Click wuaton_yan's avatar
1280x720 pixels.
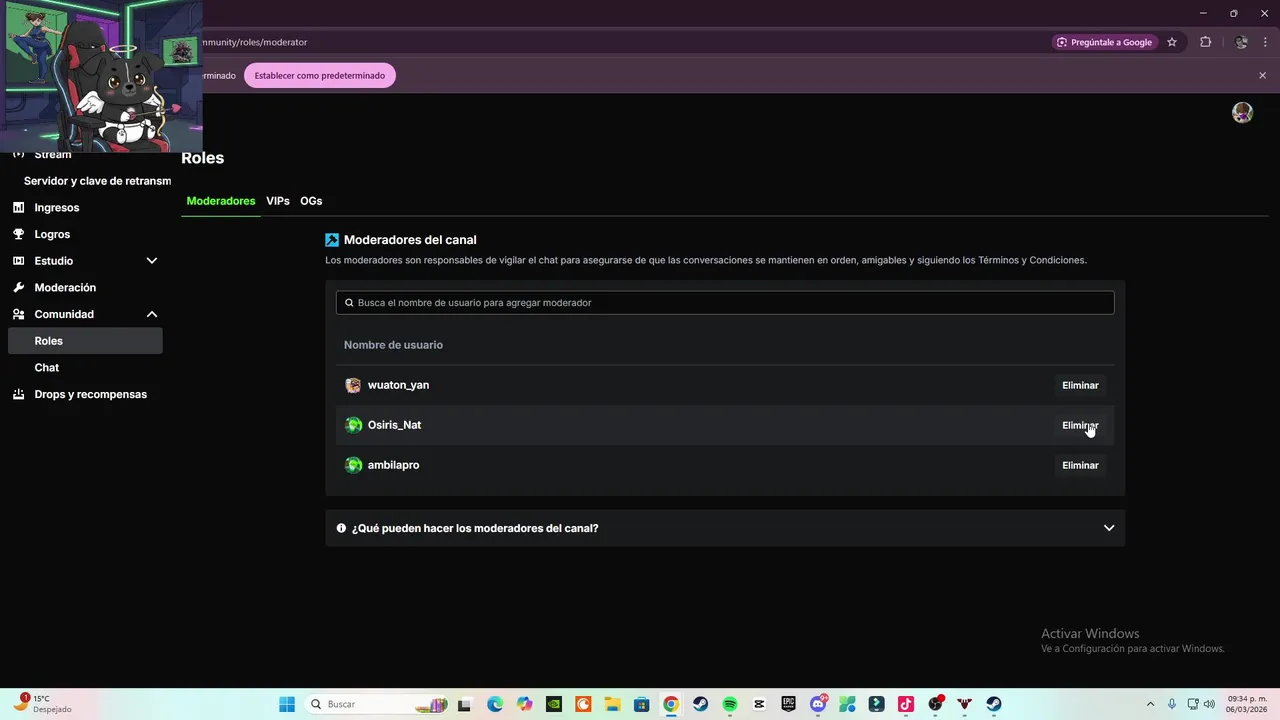click(x=353, y=385)
